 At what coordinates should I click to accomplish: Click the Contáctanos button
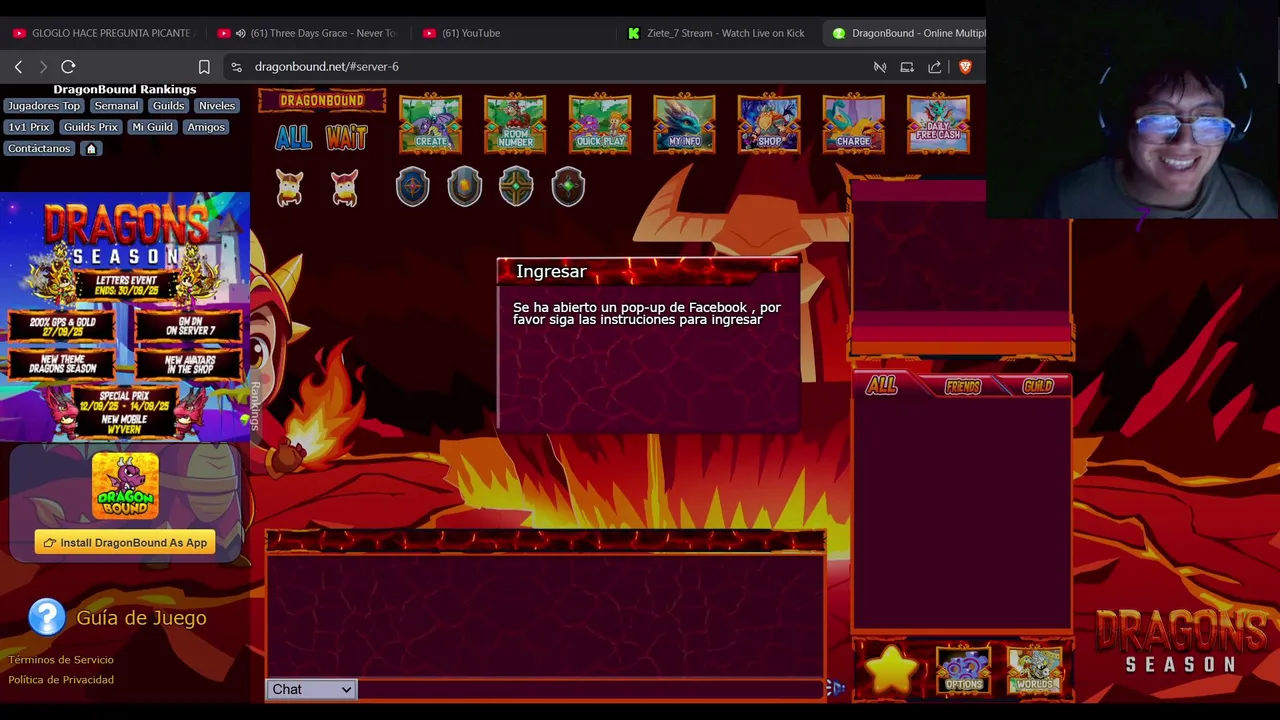click(x=40, y=149)
